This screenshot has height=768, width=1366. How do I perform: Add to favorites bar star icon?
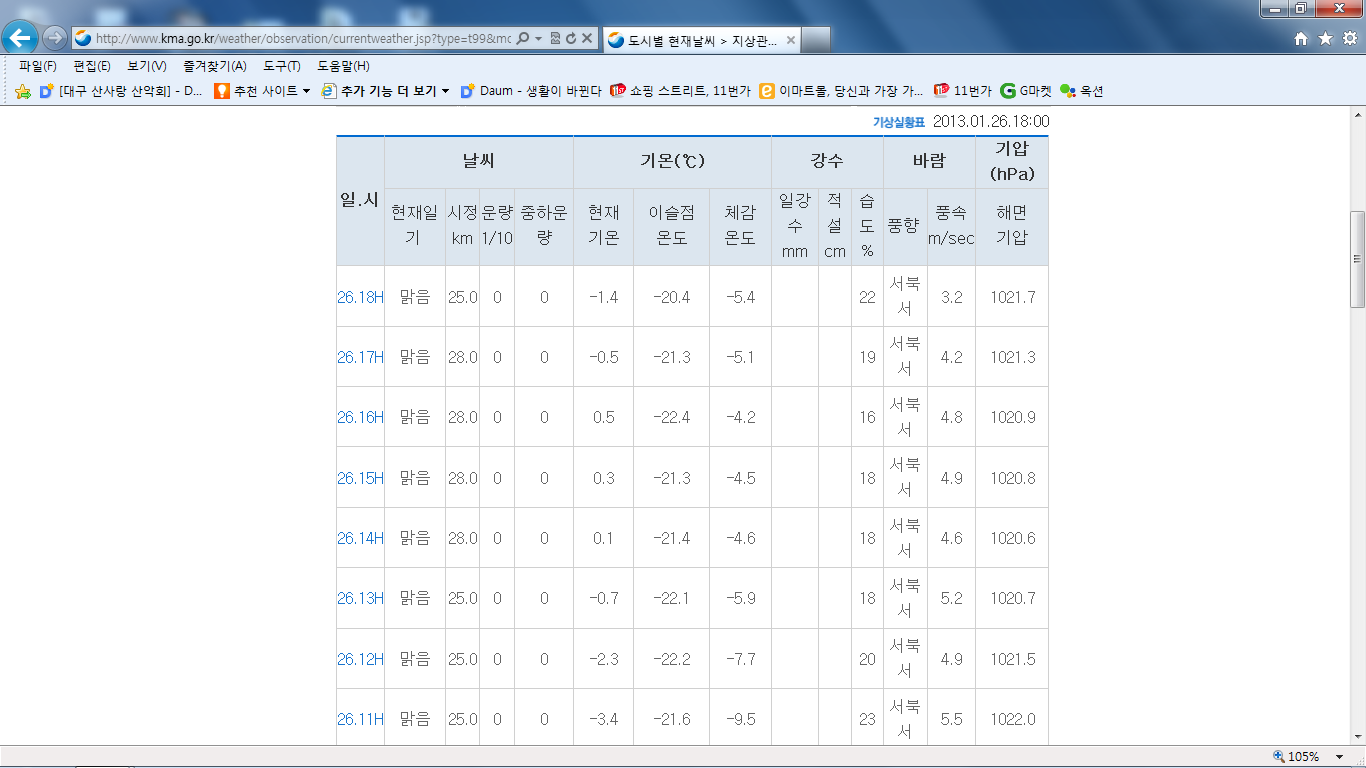(22, 91)
